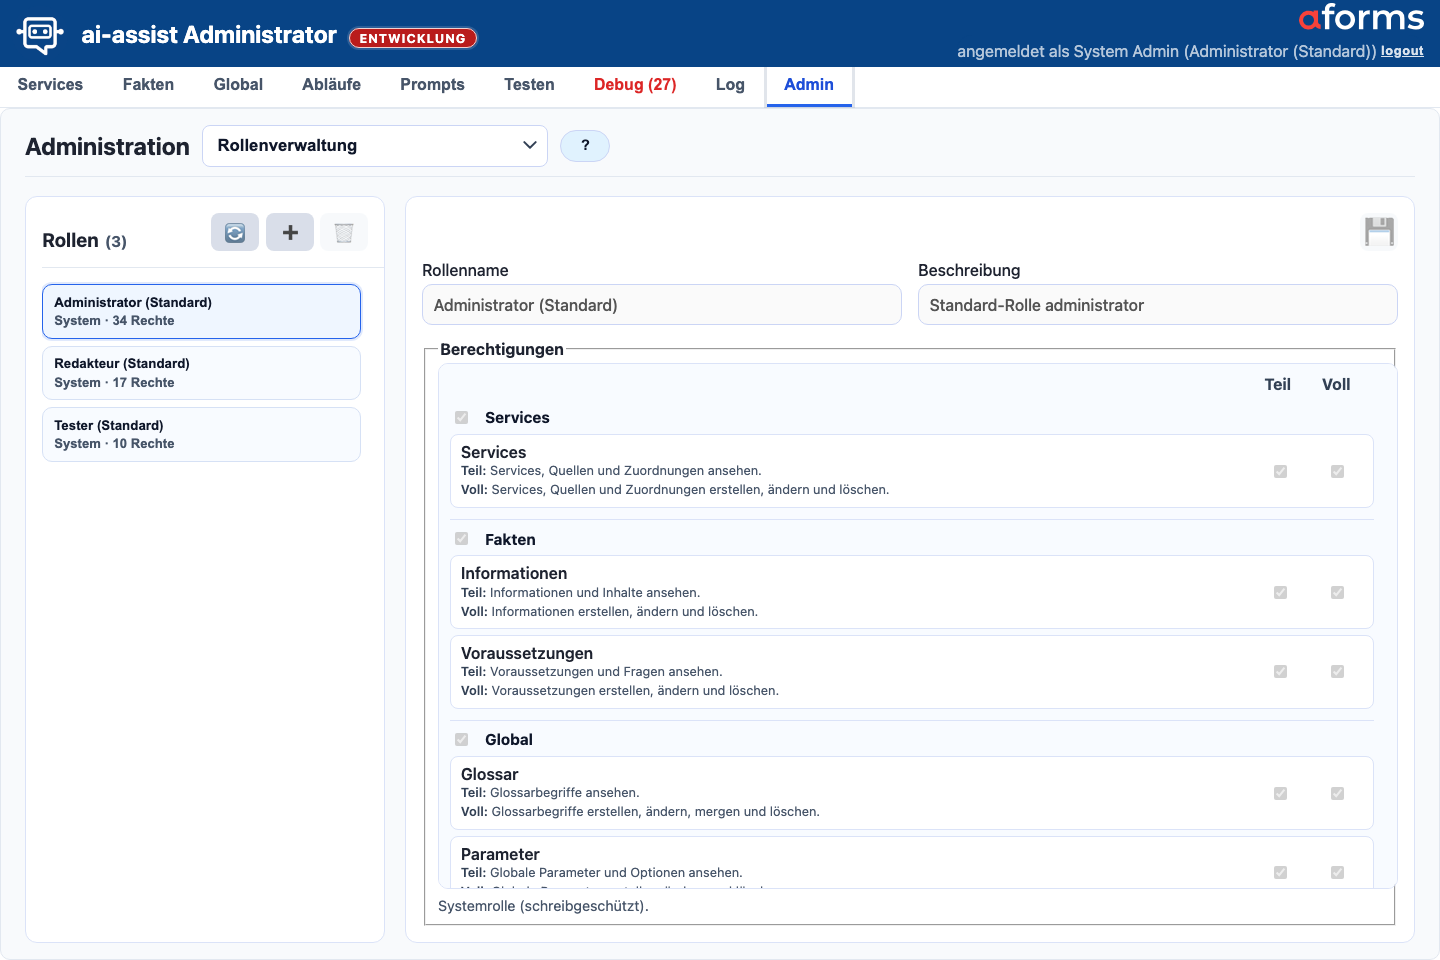Open the Services tab
This screenshot has height=960, width=1440.
click(x=50, y=85)
